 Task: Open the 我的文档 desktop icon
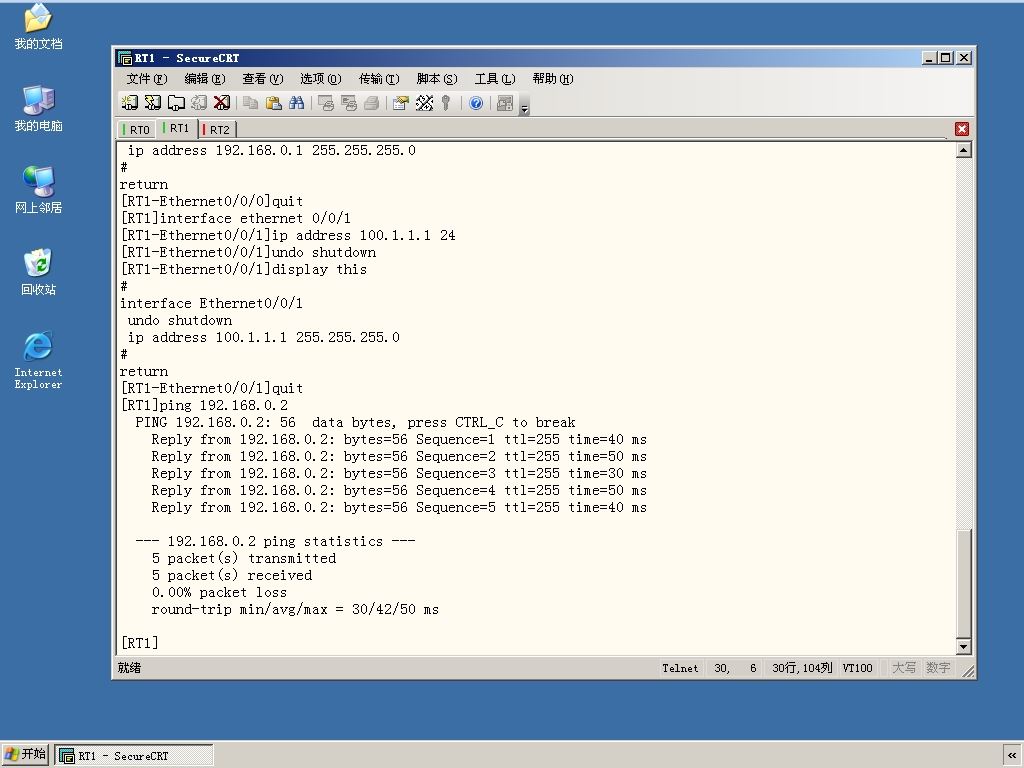[38, 27]
